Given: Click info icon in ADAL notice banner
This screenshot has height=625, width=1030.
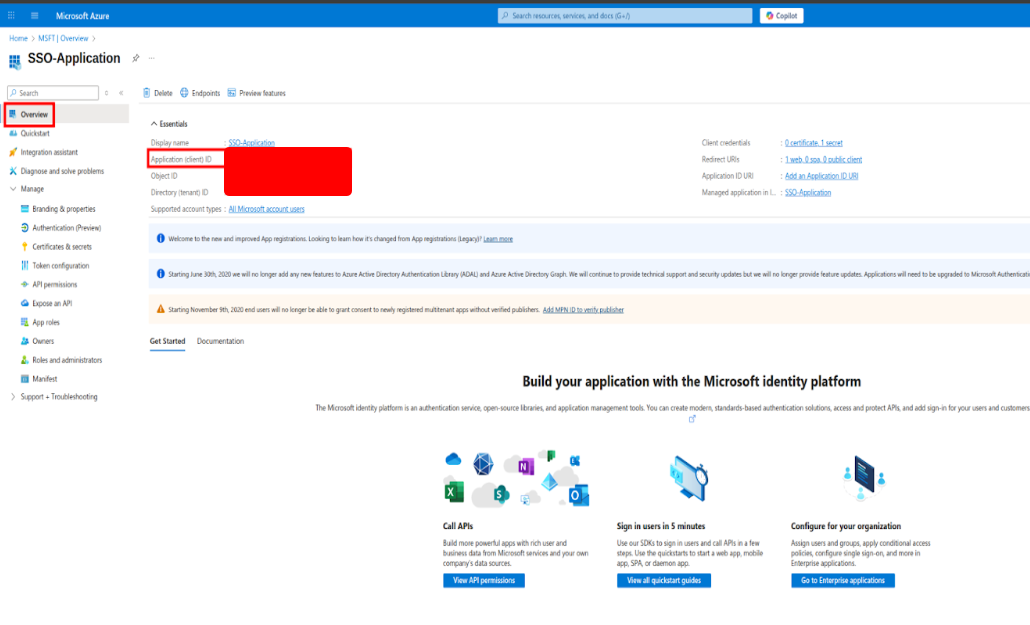Looking at the screenshot, I should (160, 273).
